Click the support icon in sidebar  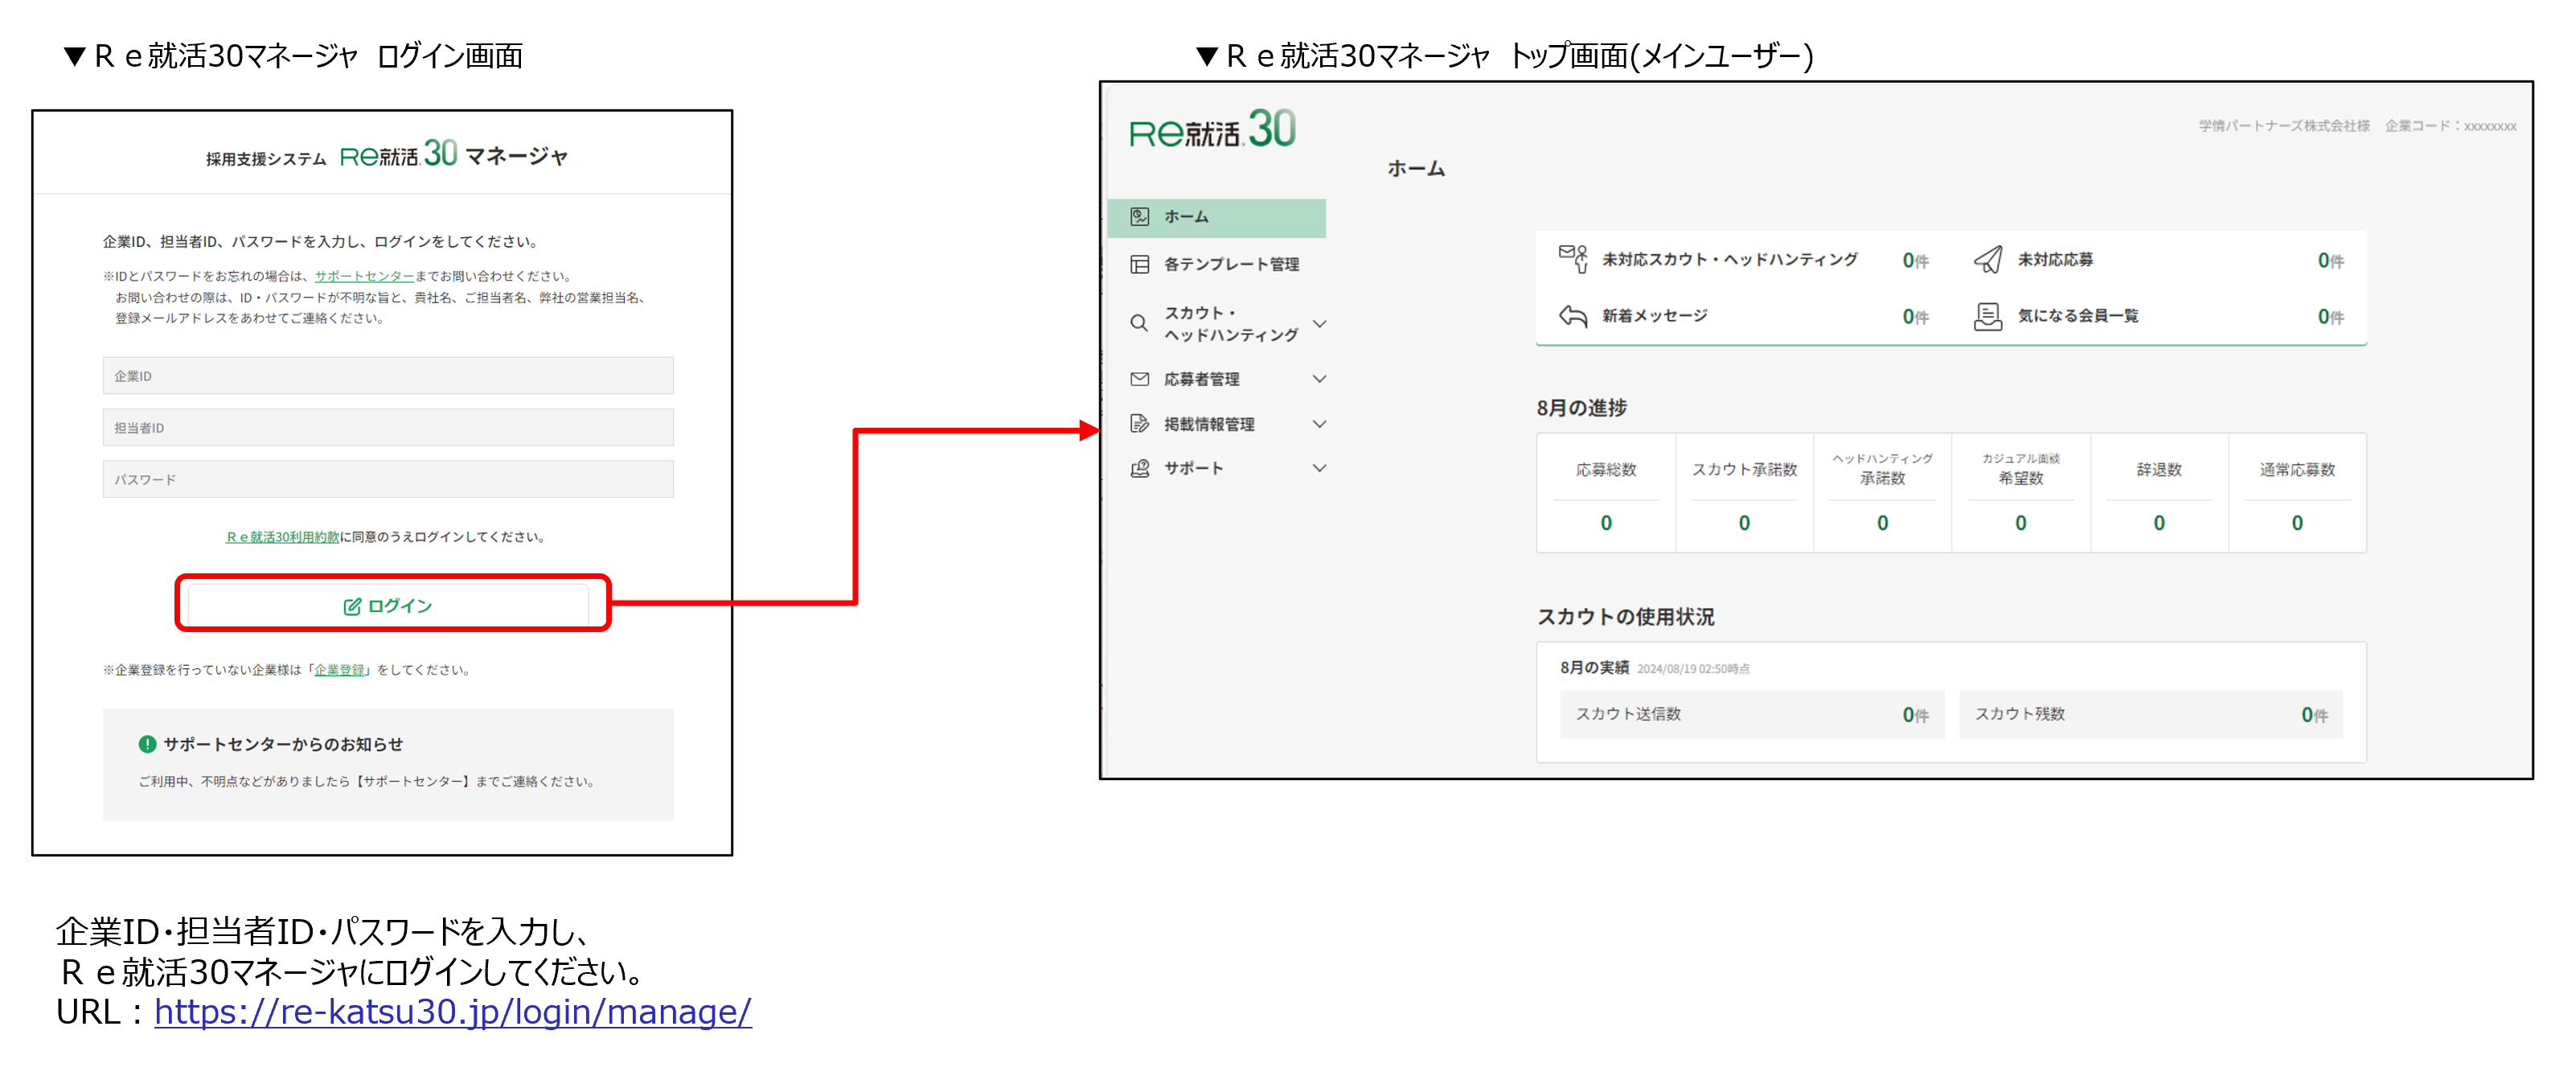1139,468
